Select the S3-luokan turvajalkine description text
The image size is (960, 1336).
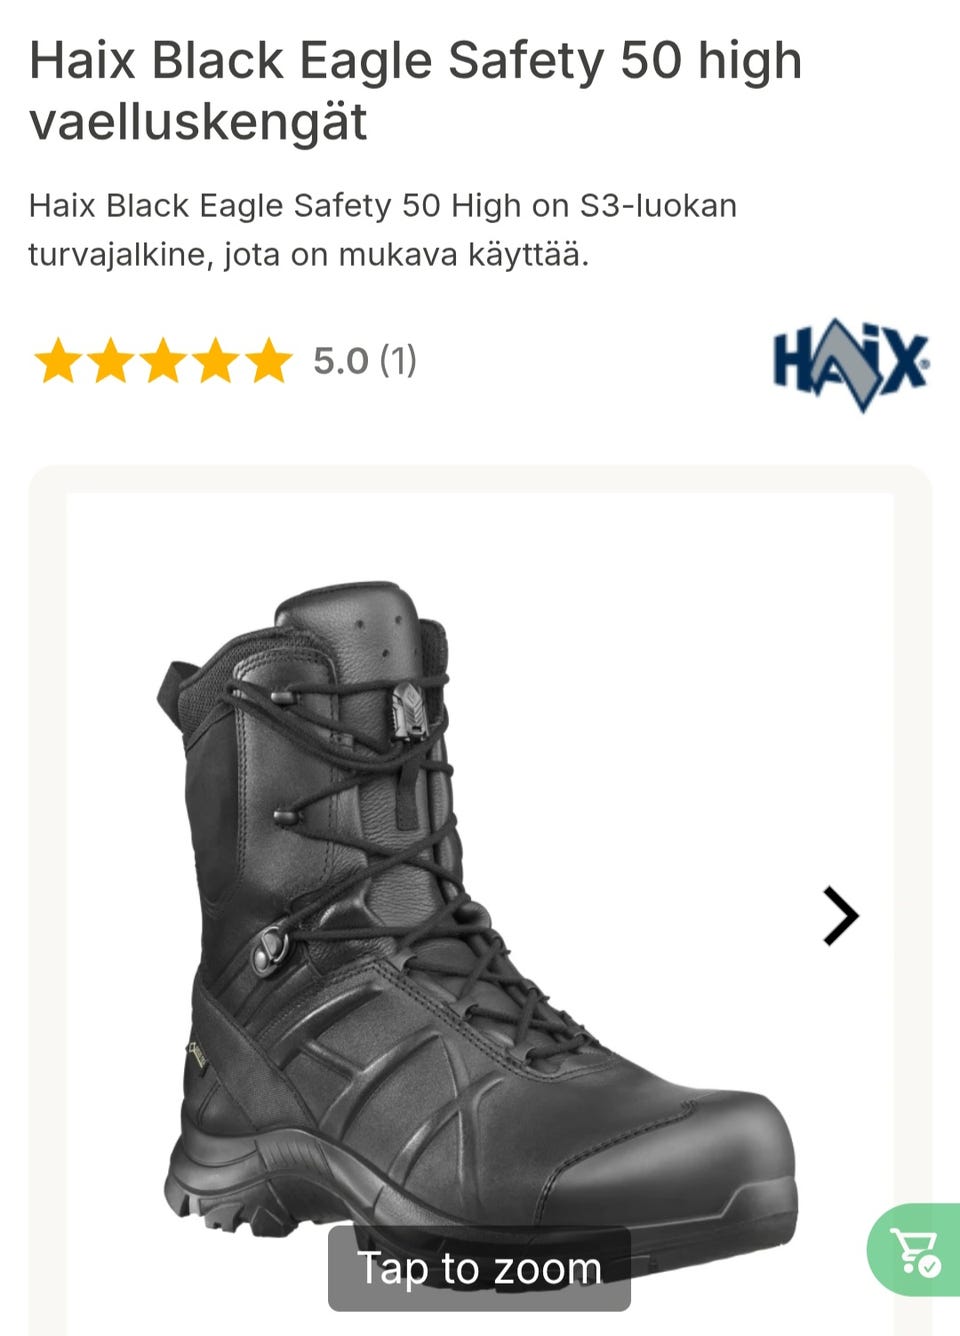point(383,230)
